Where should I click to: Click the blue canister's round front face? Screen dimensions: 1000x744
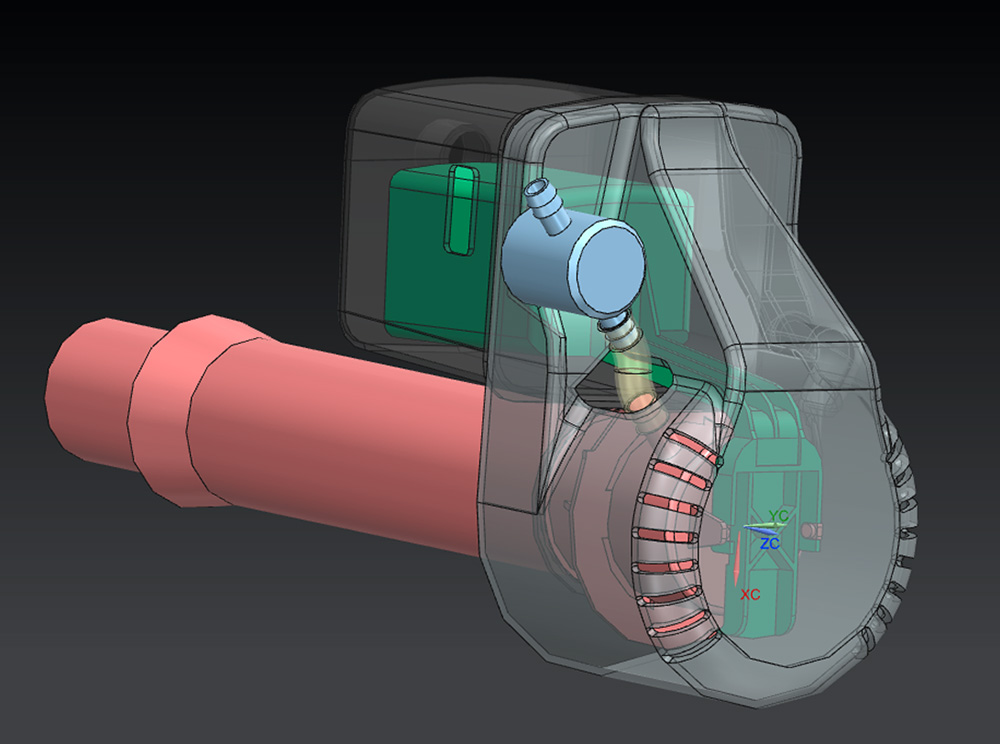coord(609,263)
